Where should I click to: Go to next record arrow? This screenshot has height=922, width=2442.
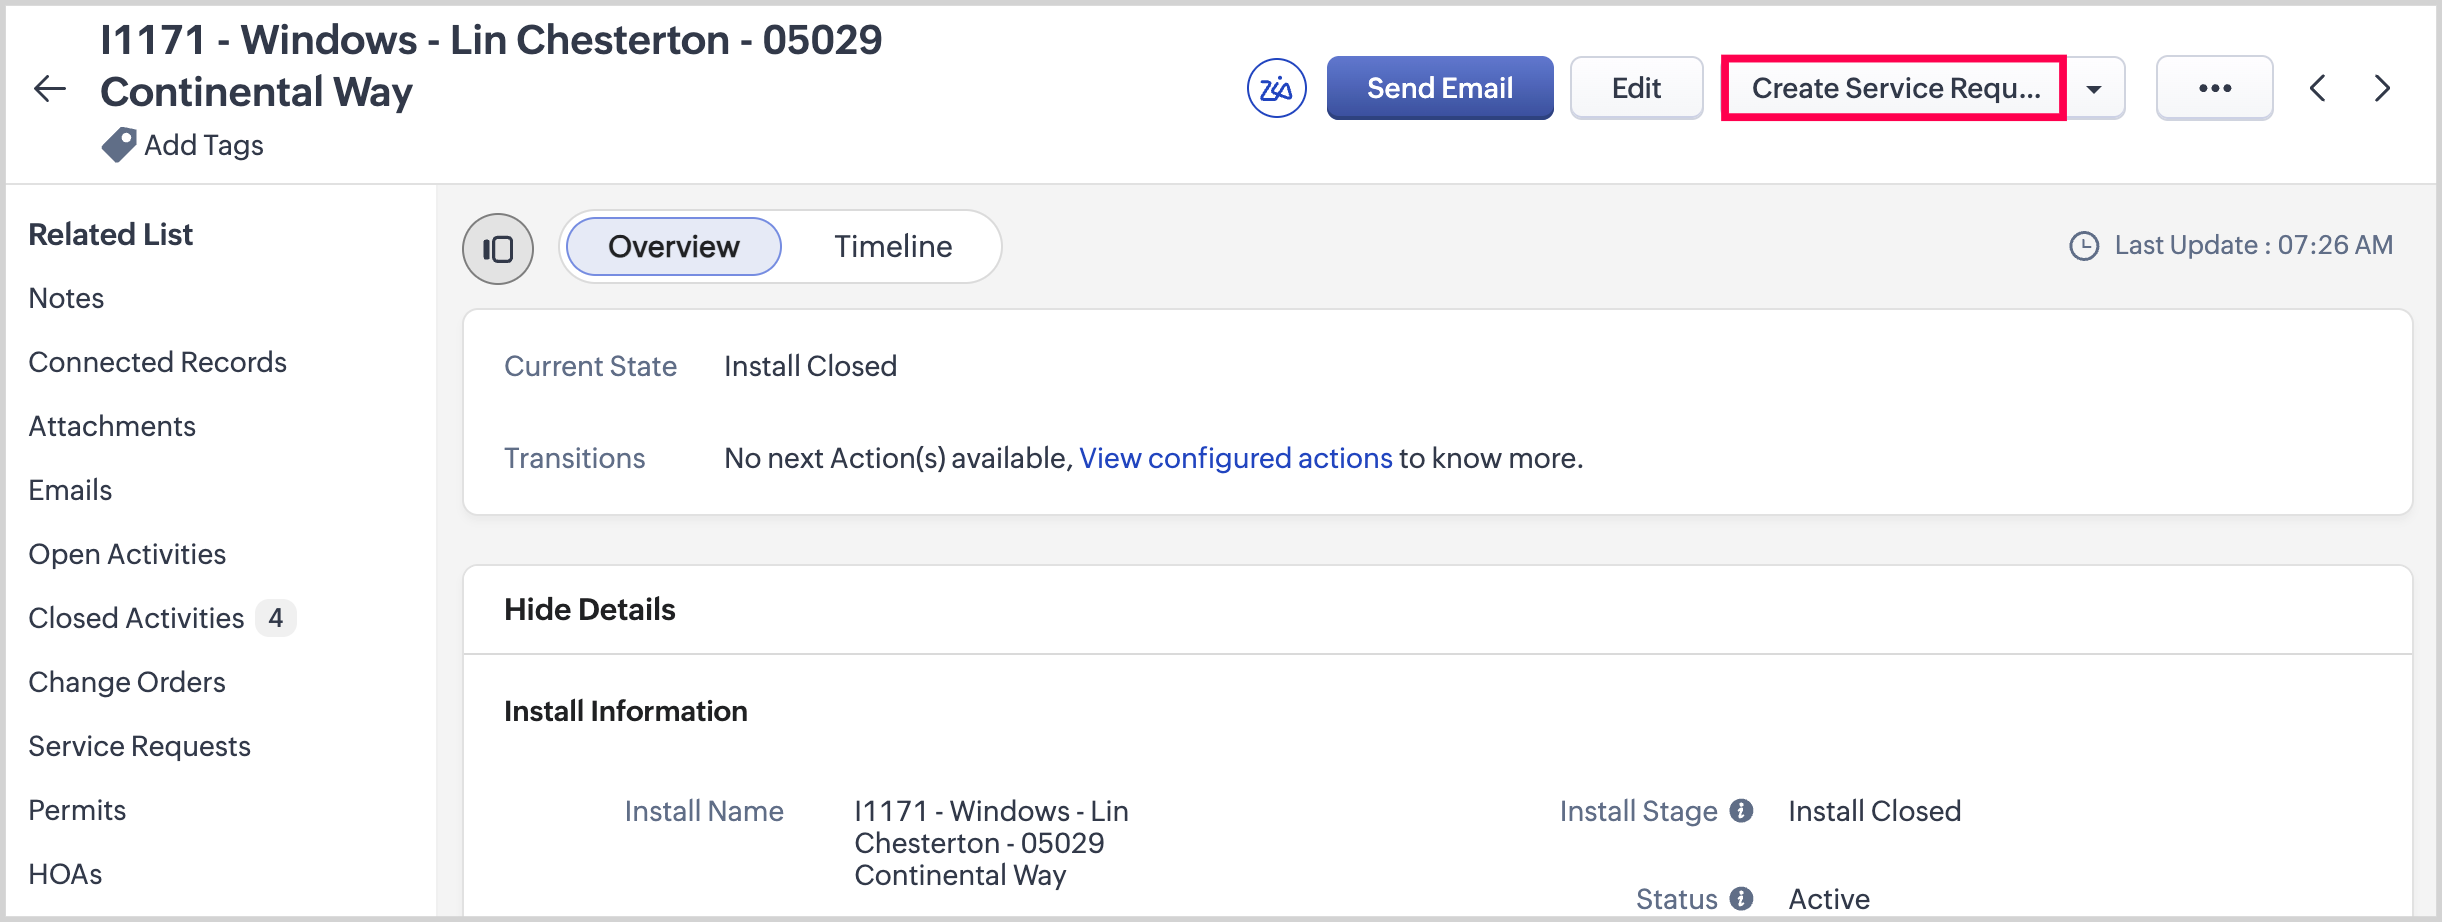click(2382, 89)
